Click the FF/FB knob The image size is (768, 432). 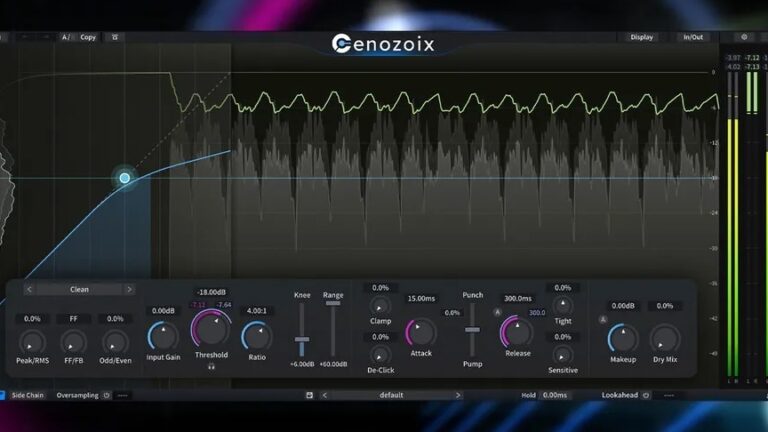74,342
